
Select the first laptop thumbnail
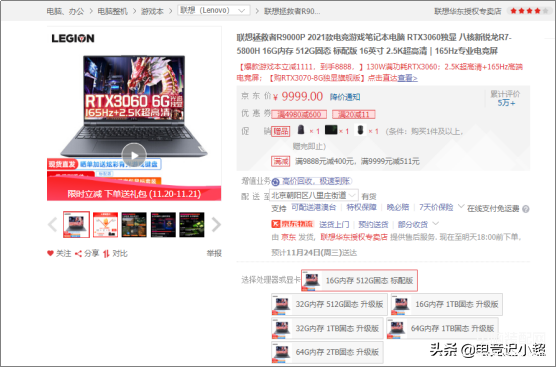pos(76,224)
